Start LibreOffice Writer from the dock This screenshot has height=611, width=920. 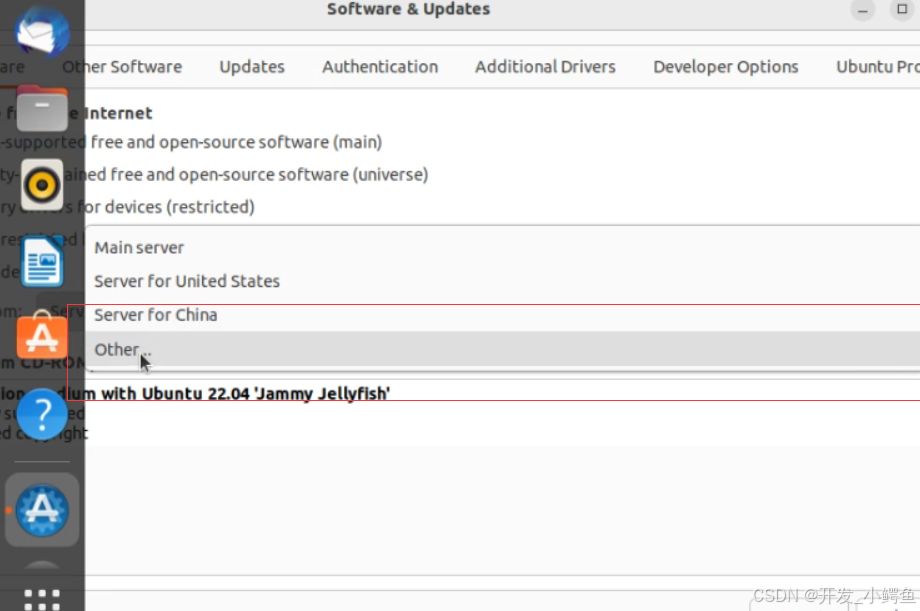42,261
